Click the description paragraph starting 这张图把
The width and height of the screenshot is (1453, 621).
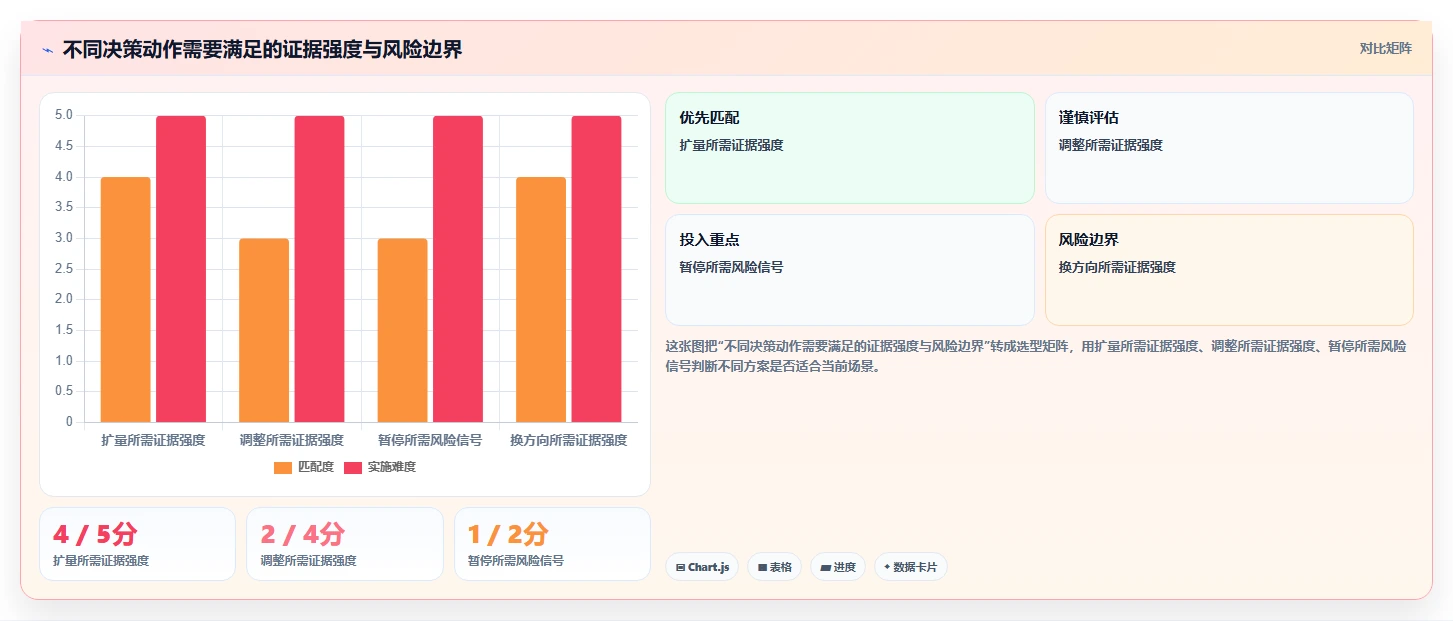point(1035,356)
